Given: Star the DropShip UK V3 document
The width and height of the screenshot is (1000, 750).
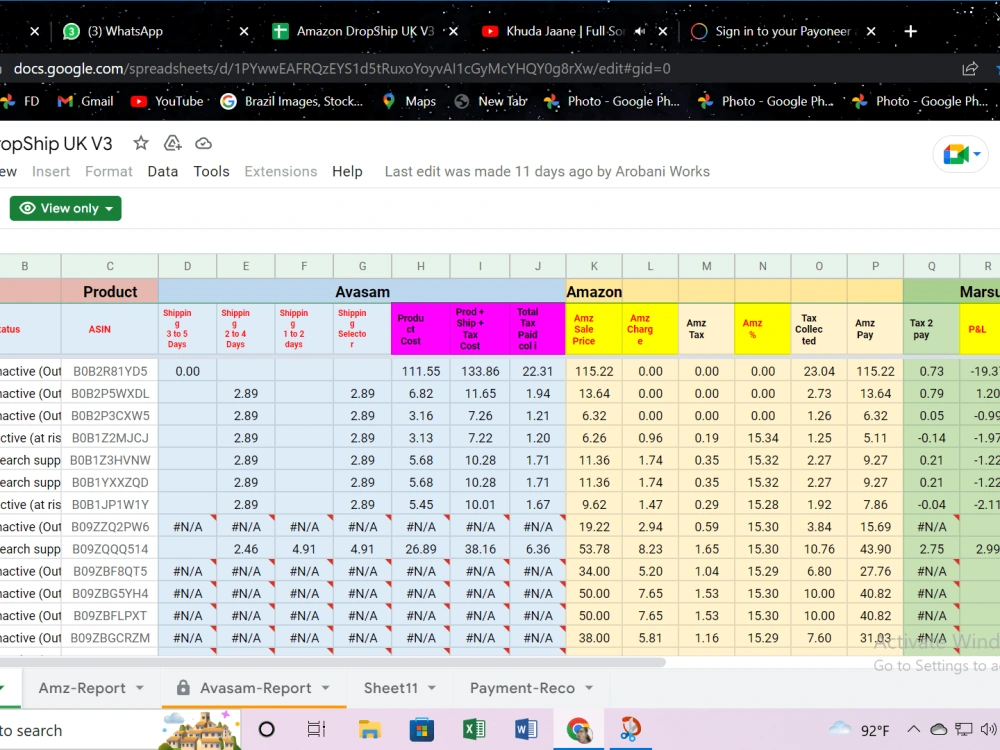Looking at the screenshot, I should click(141, 143).
